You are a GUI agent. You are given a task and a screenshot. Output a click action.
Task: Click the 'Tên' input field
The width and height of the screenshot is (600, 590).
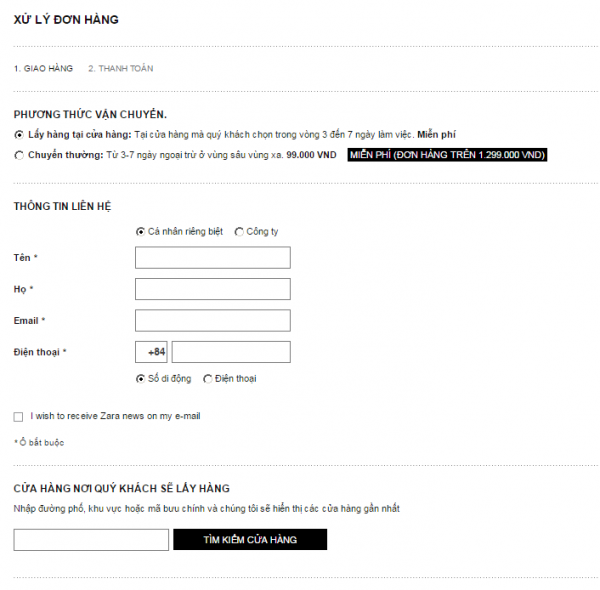[x=212, y=258]
